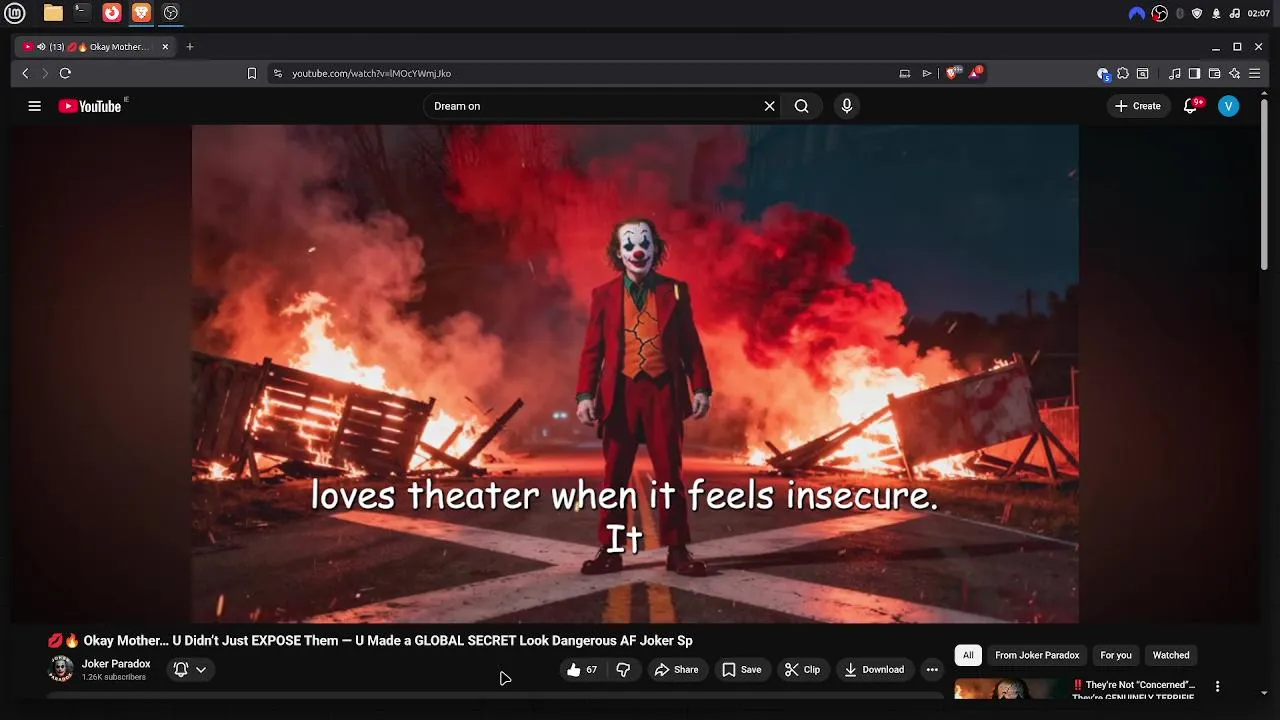This screenshot has width=1280, height=720.
Task: Reload the current page
Action: tap(65, 73)
